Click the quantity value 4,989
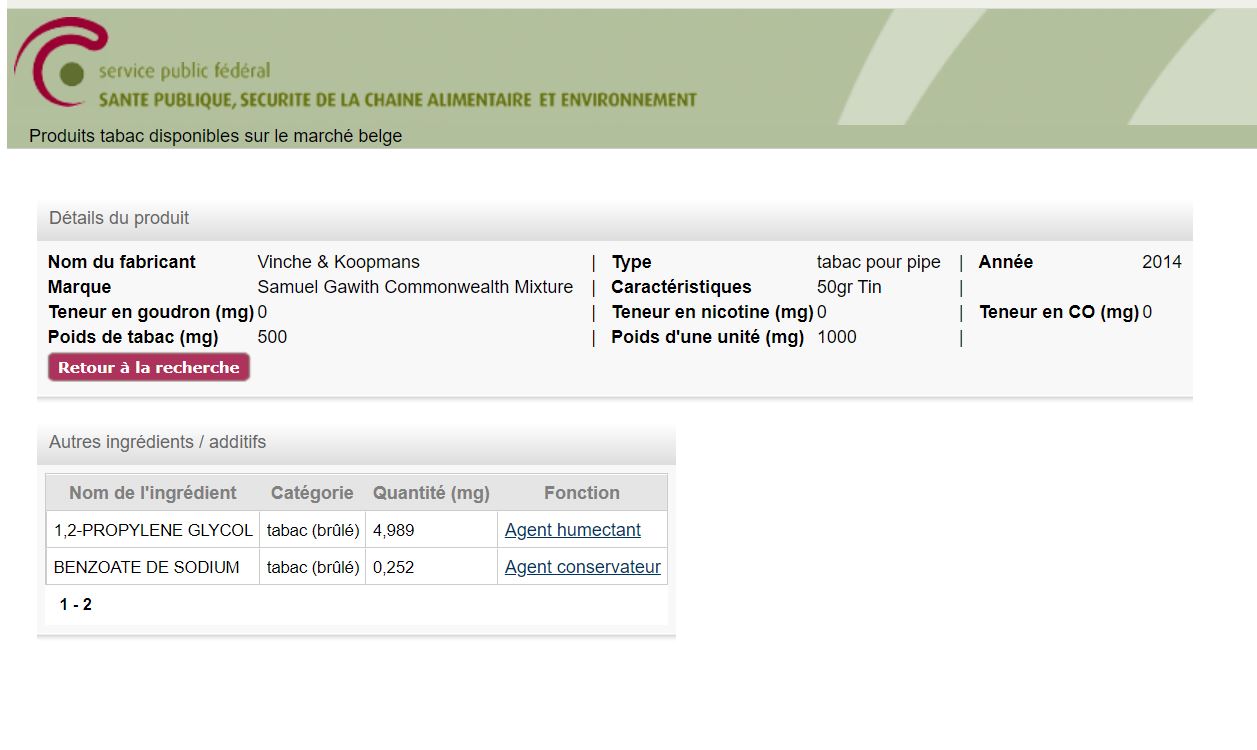 point(393,530)
